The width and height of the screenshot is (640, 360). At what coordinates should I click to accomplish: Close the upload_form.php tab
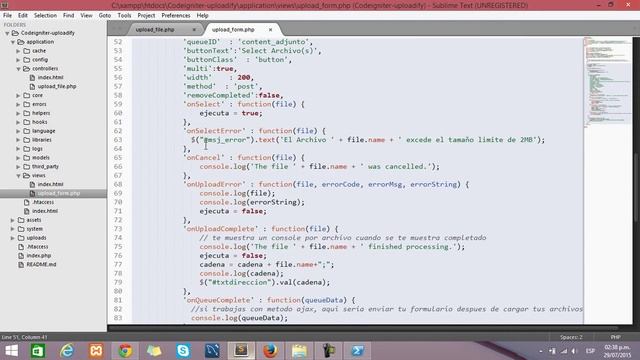tap(270, 29)
